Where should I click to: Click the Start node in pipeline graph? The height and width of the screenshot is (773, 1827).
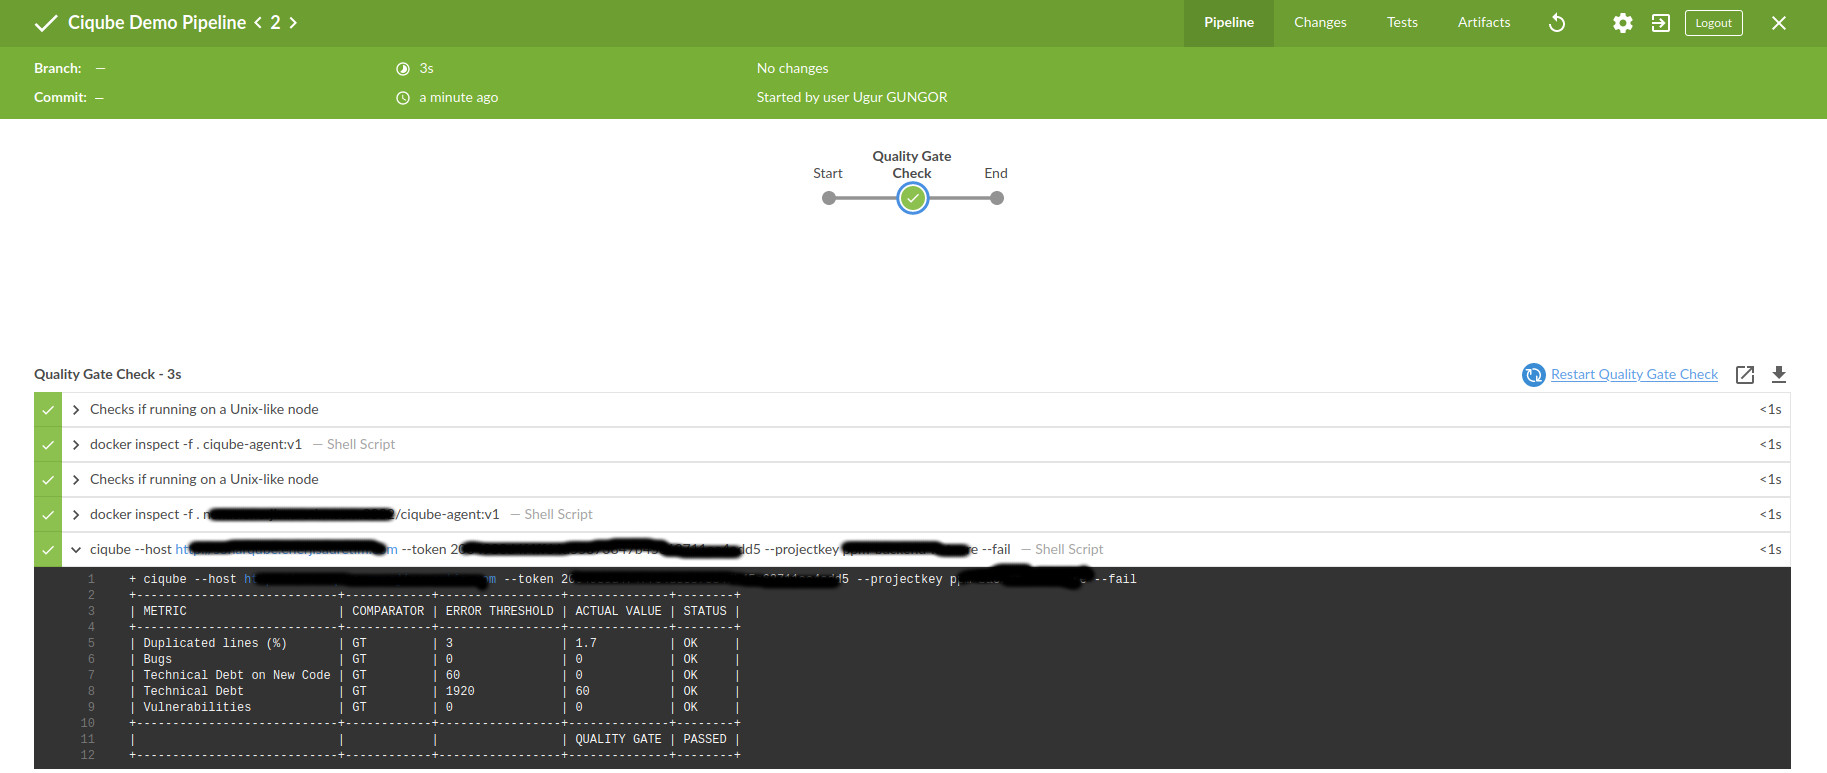(x=828, y=198)
